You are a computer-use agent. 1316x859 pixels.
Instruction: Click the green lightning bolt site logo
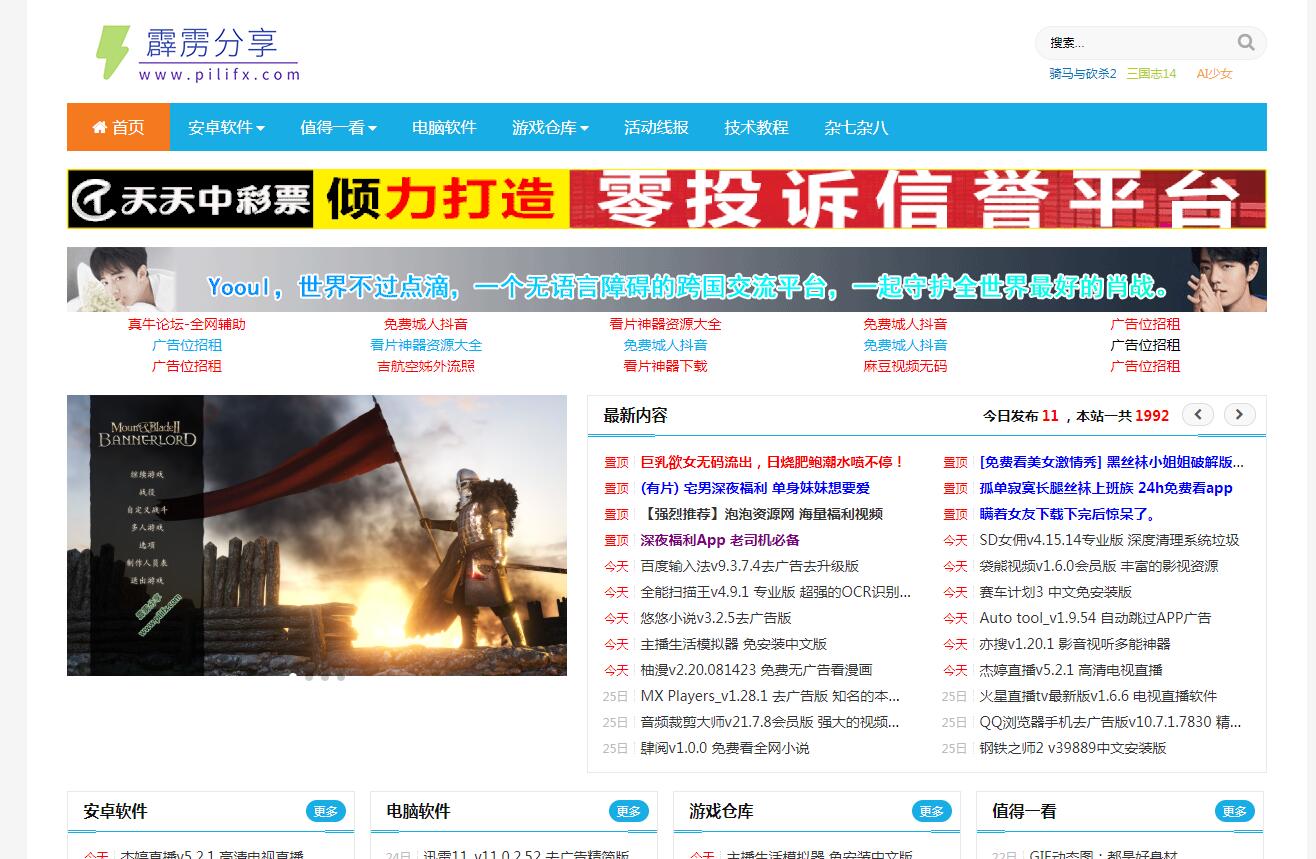pos(112,52)
